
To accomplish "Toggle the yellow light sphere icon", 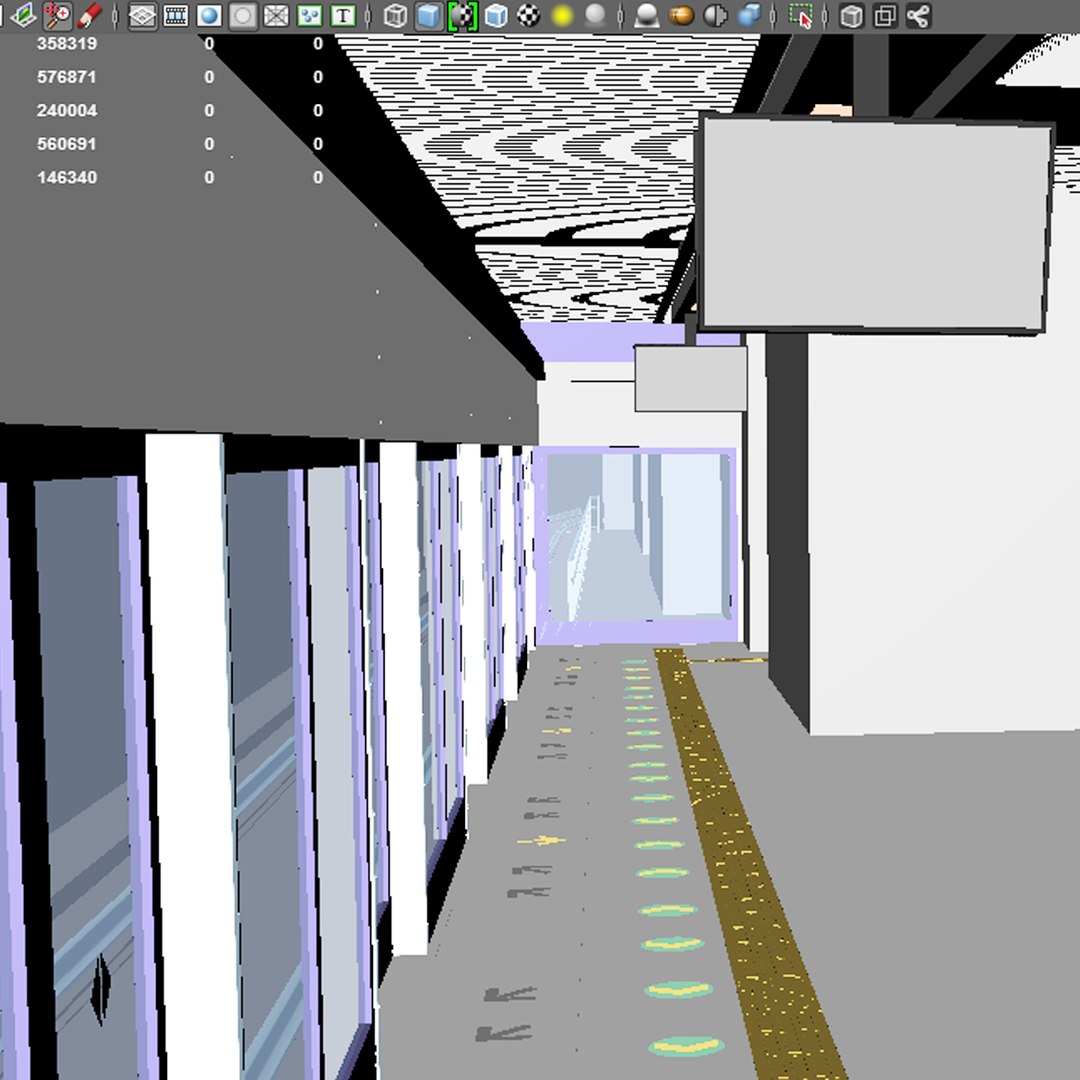I will (x=562, y=15).
